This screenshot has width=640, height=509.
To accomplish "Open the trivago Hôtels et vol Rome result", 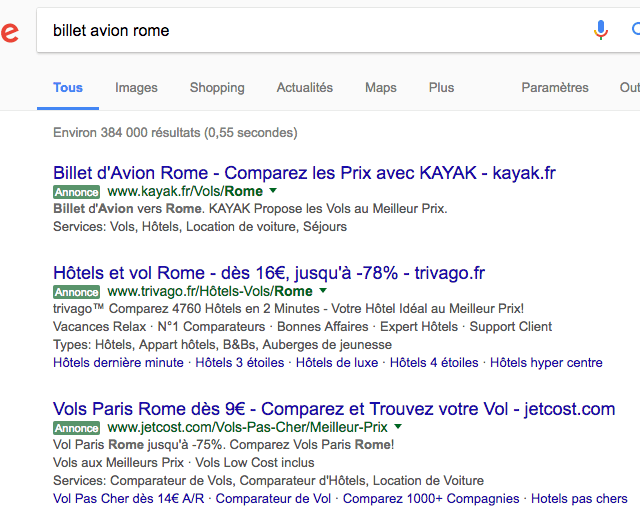I will tap(269, 273).
